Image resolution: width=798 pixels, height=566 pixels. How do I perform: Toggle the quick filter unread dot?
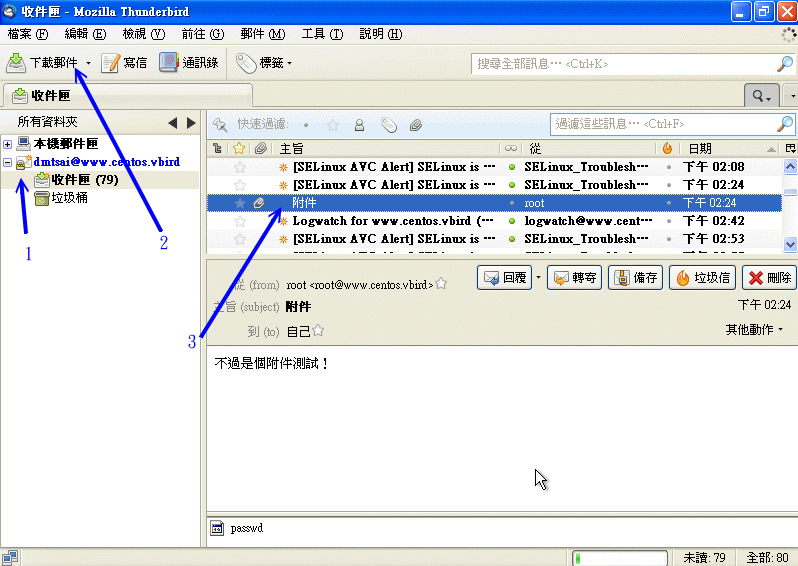(x=306, y=125)
